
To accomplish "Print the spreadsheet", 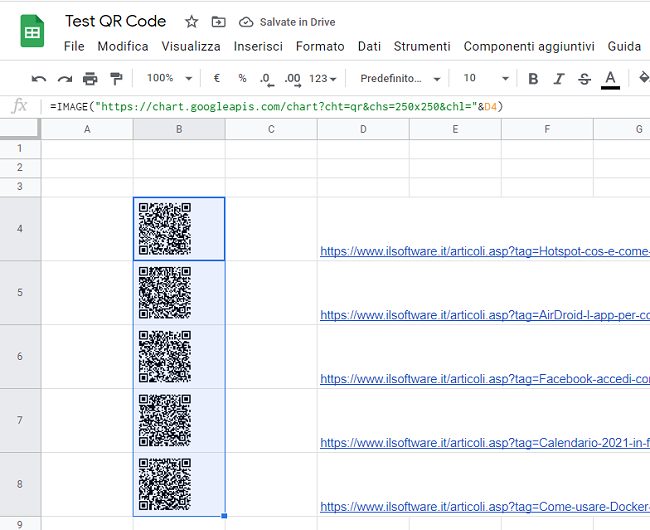I will 90,78.
